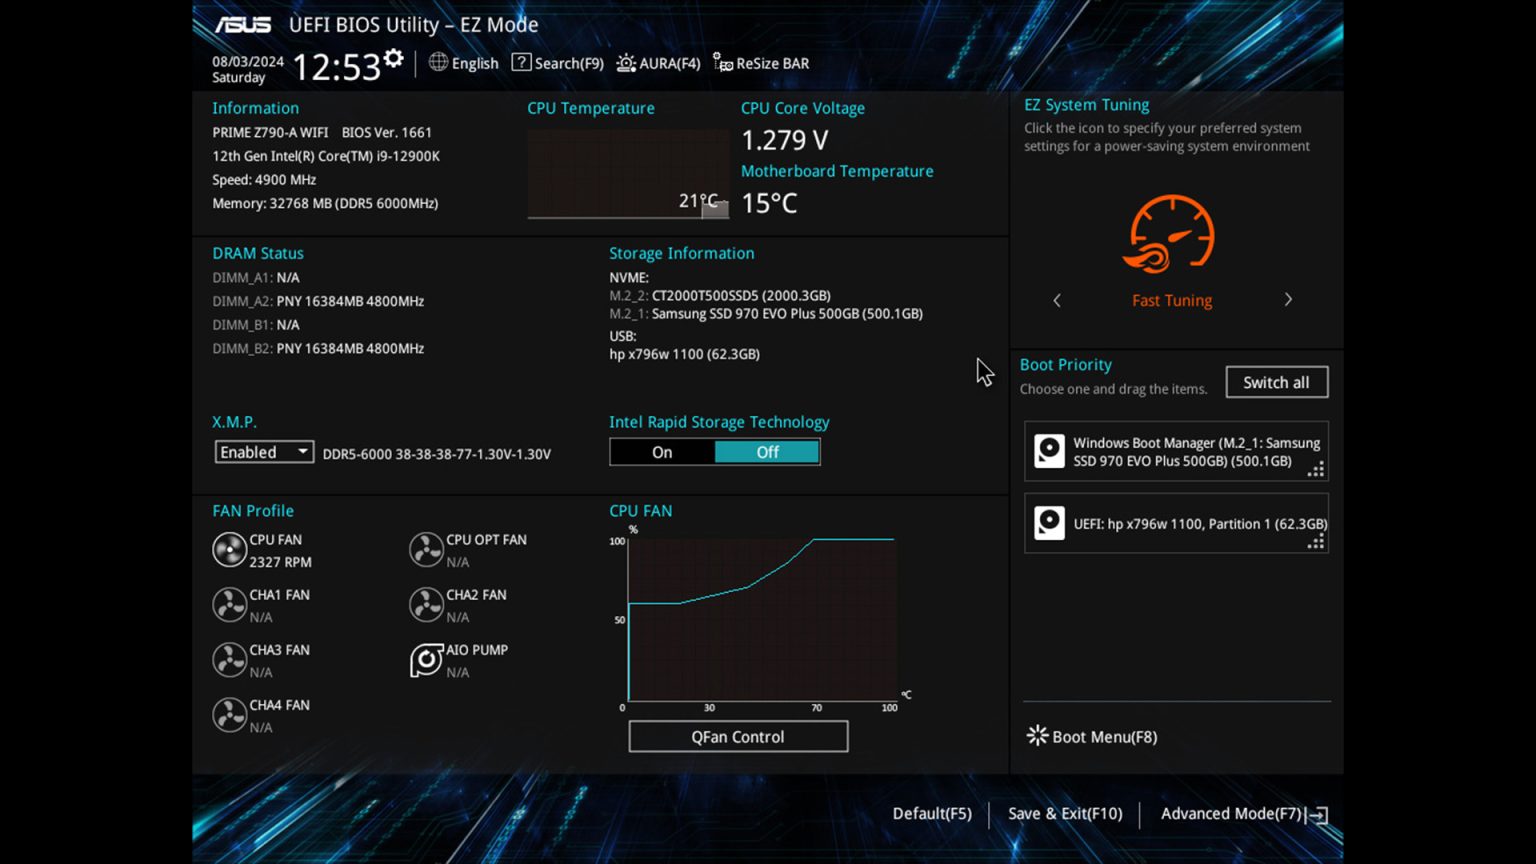Viewport: 1536px width, 864px height.
Task: Click the gear icon beside the clock
Action: [x=394, y=59]
